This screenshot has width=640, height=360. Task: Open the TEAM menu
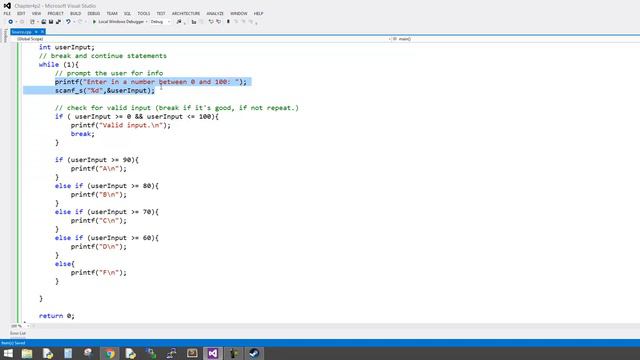pyautogui.click(x=112, y=13)
